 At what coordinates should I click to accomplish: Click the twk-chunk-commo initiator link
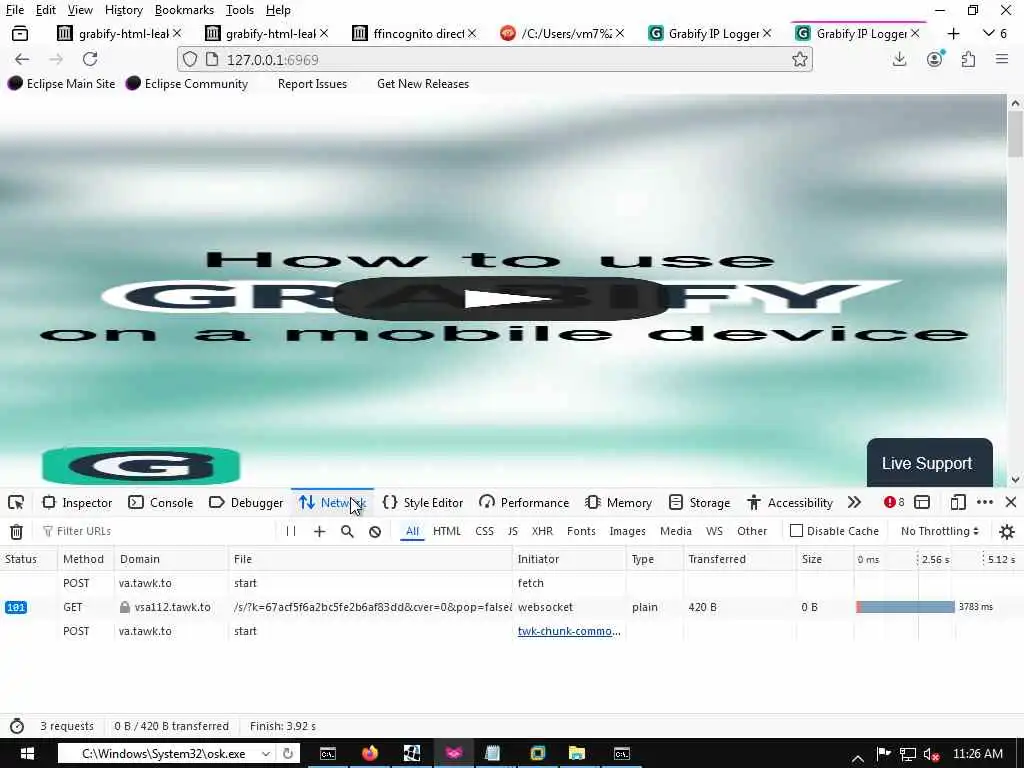click(x=569, y=631)
